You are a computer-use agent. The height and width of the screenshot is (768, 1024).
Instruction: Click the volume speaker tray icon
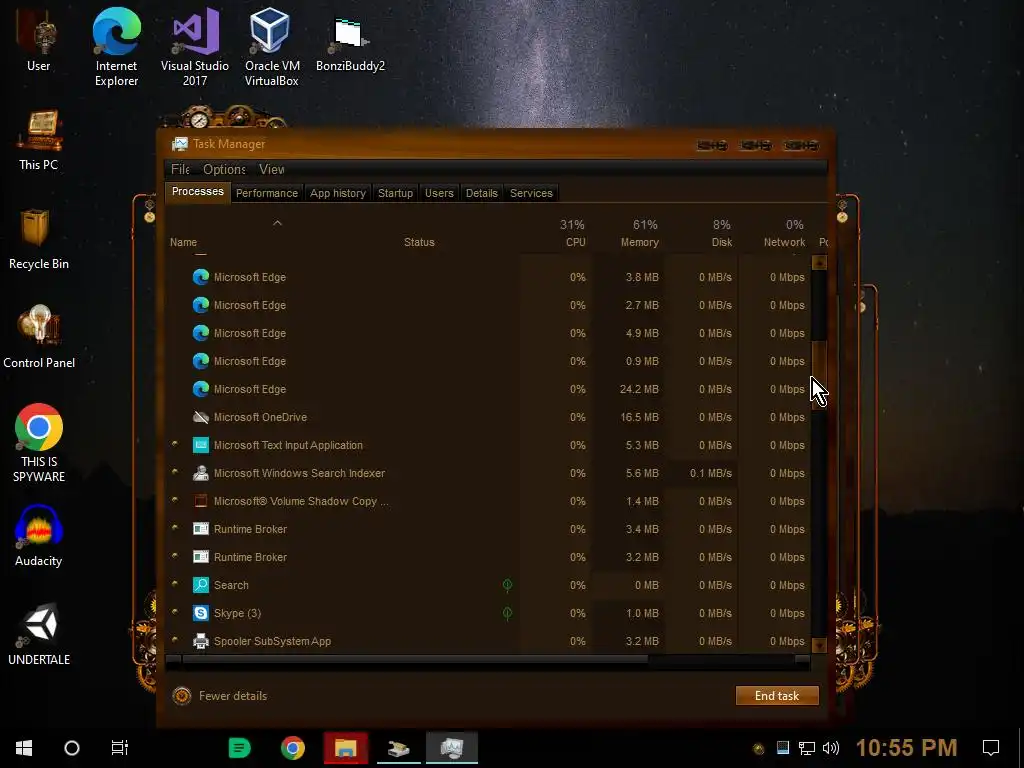[831, 748]
